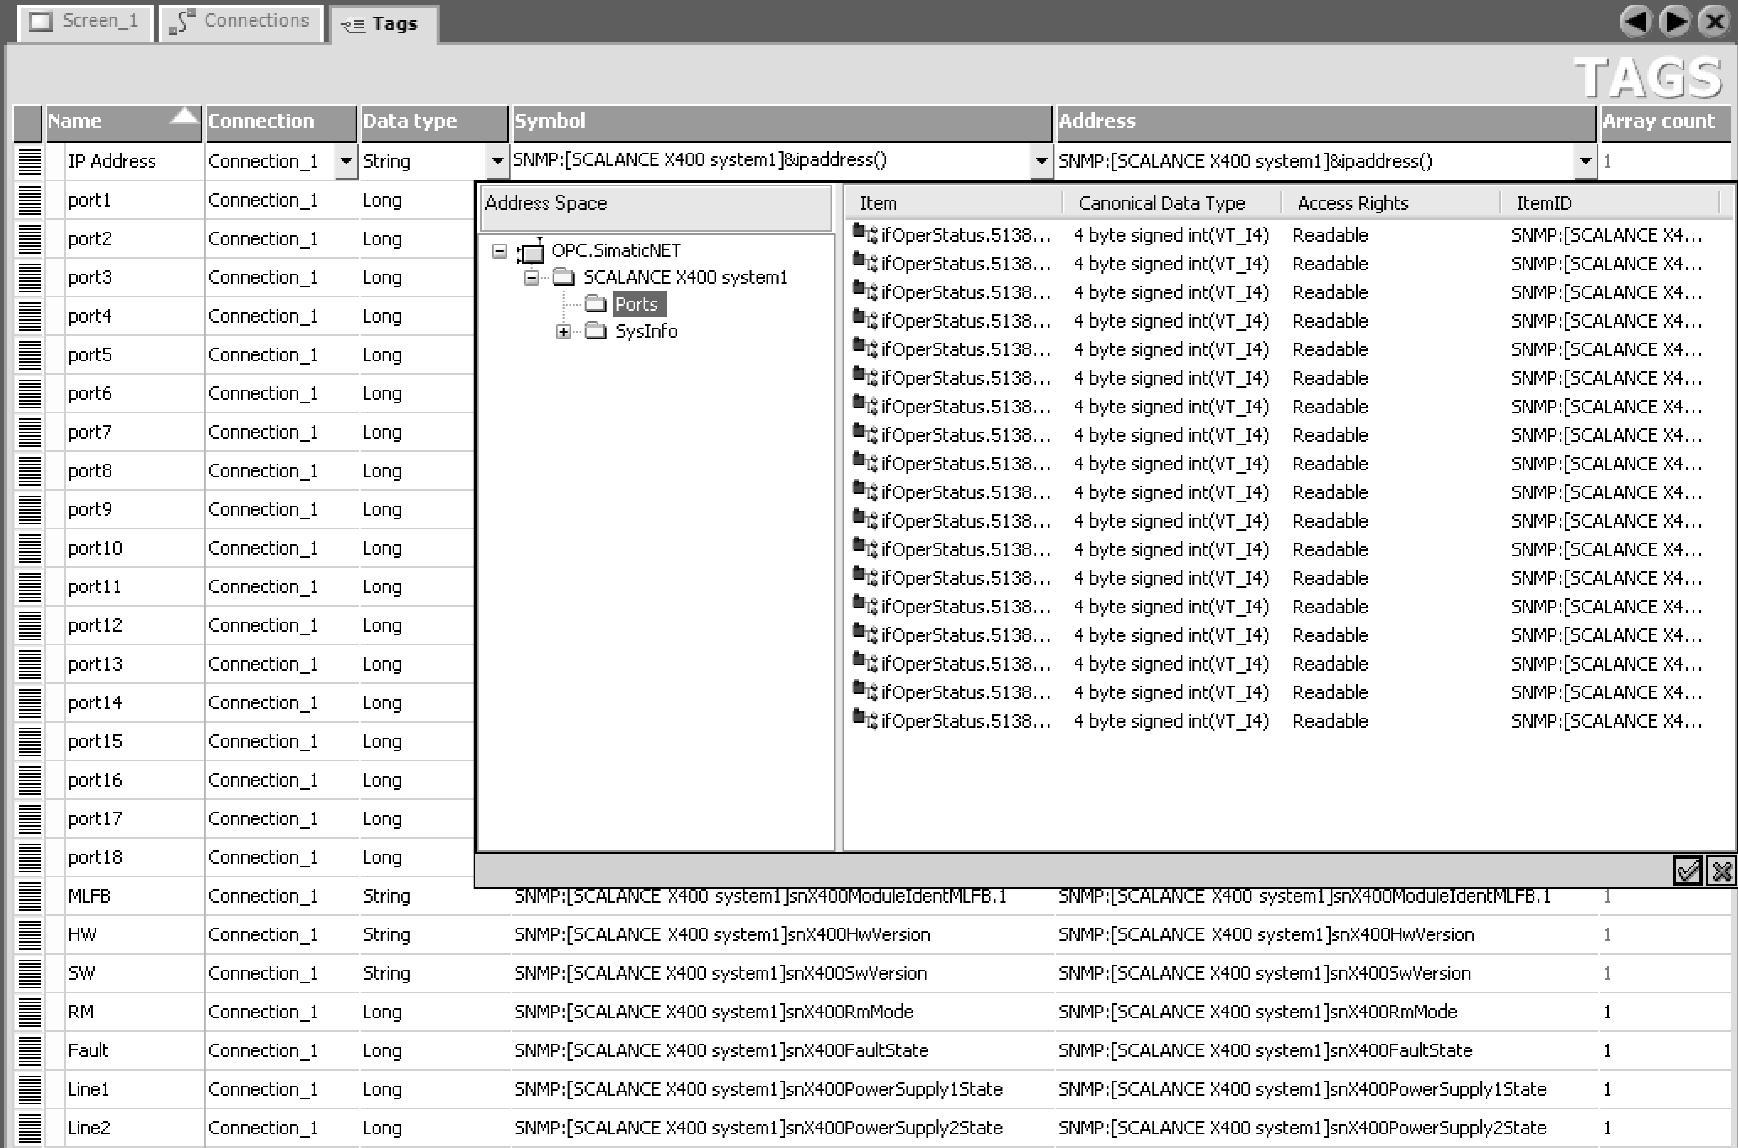
Task: Select the row handle for SW
Action: (x=30, y=973)
